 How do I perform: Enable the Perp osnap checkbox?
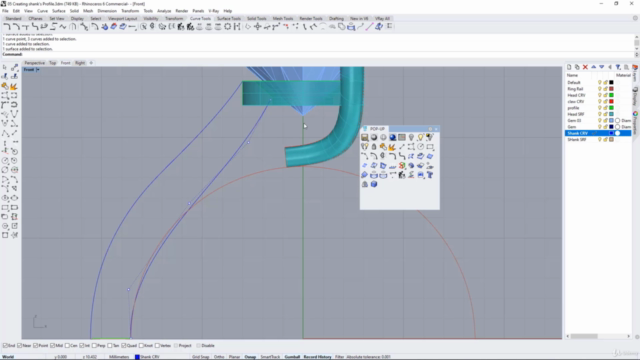[94, 346]
